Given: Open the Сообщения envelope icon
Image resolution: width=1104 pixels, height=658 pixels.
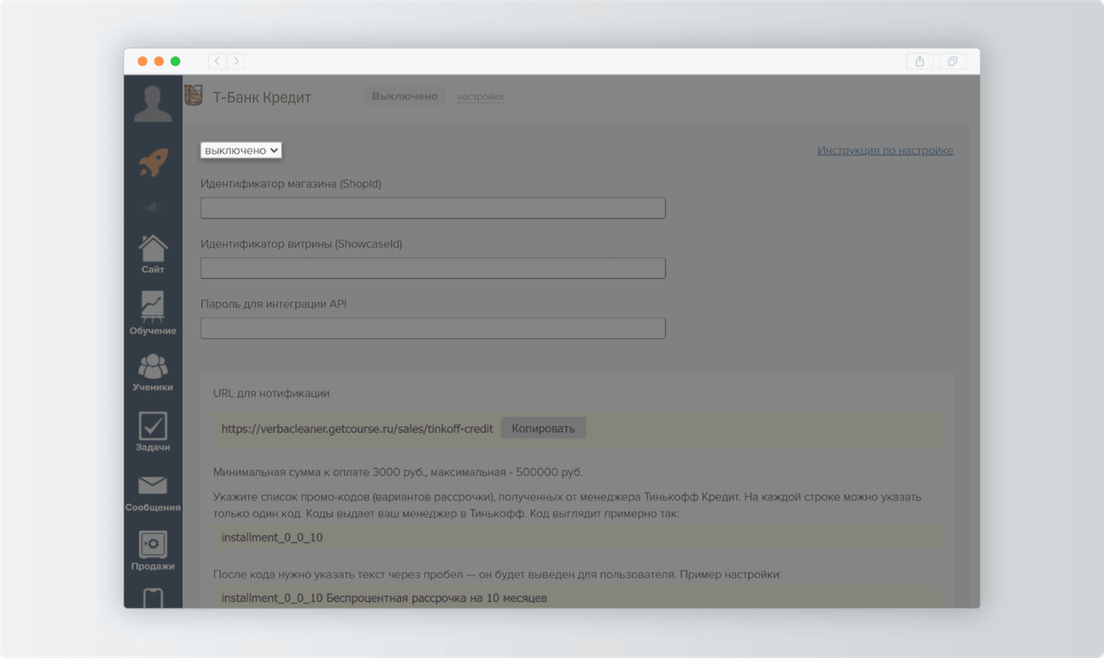Looking at the screenshot, I should tap(153, 492).
